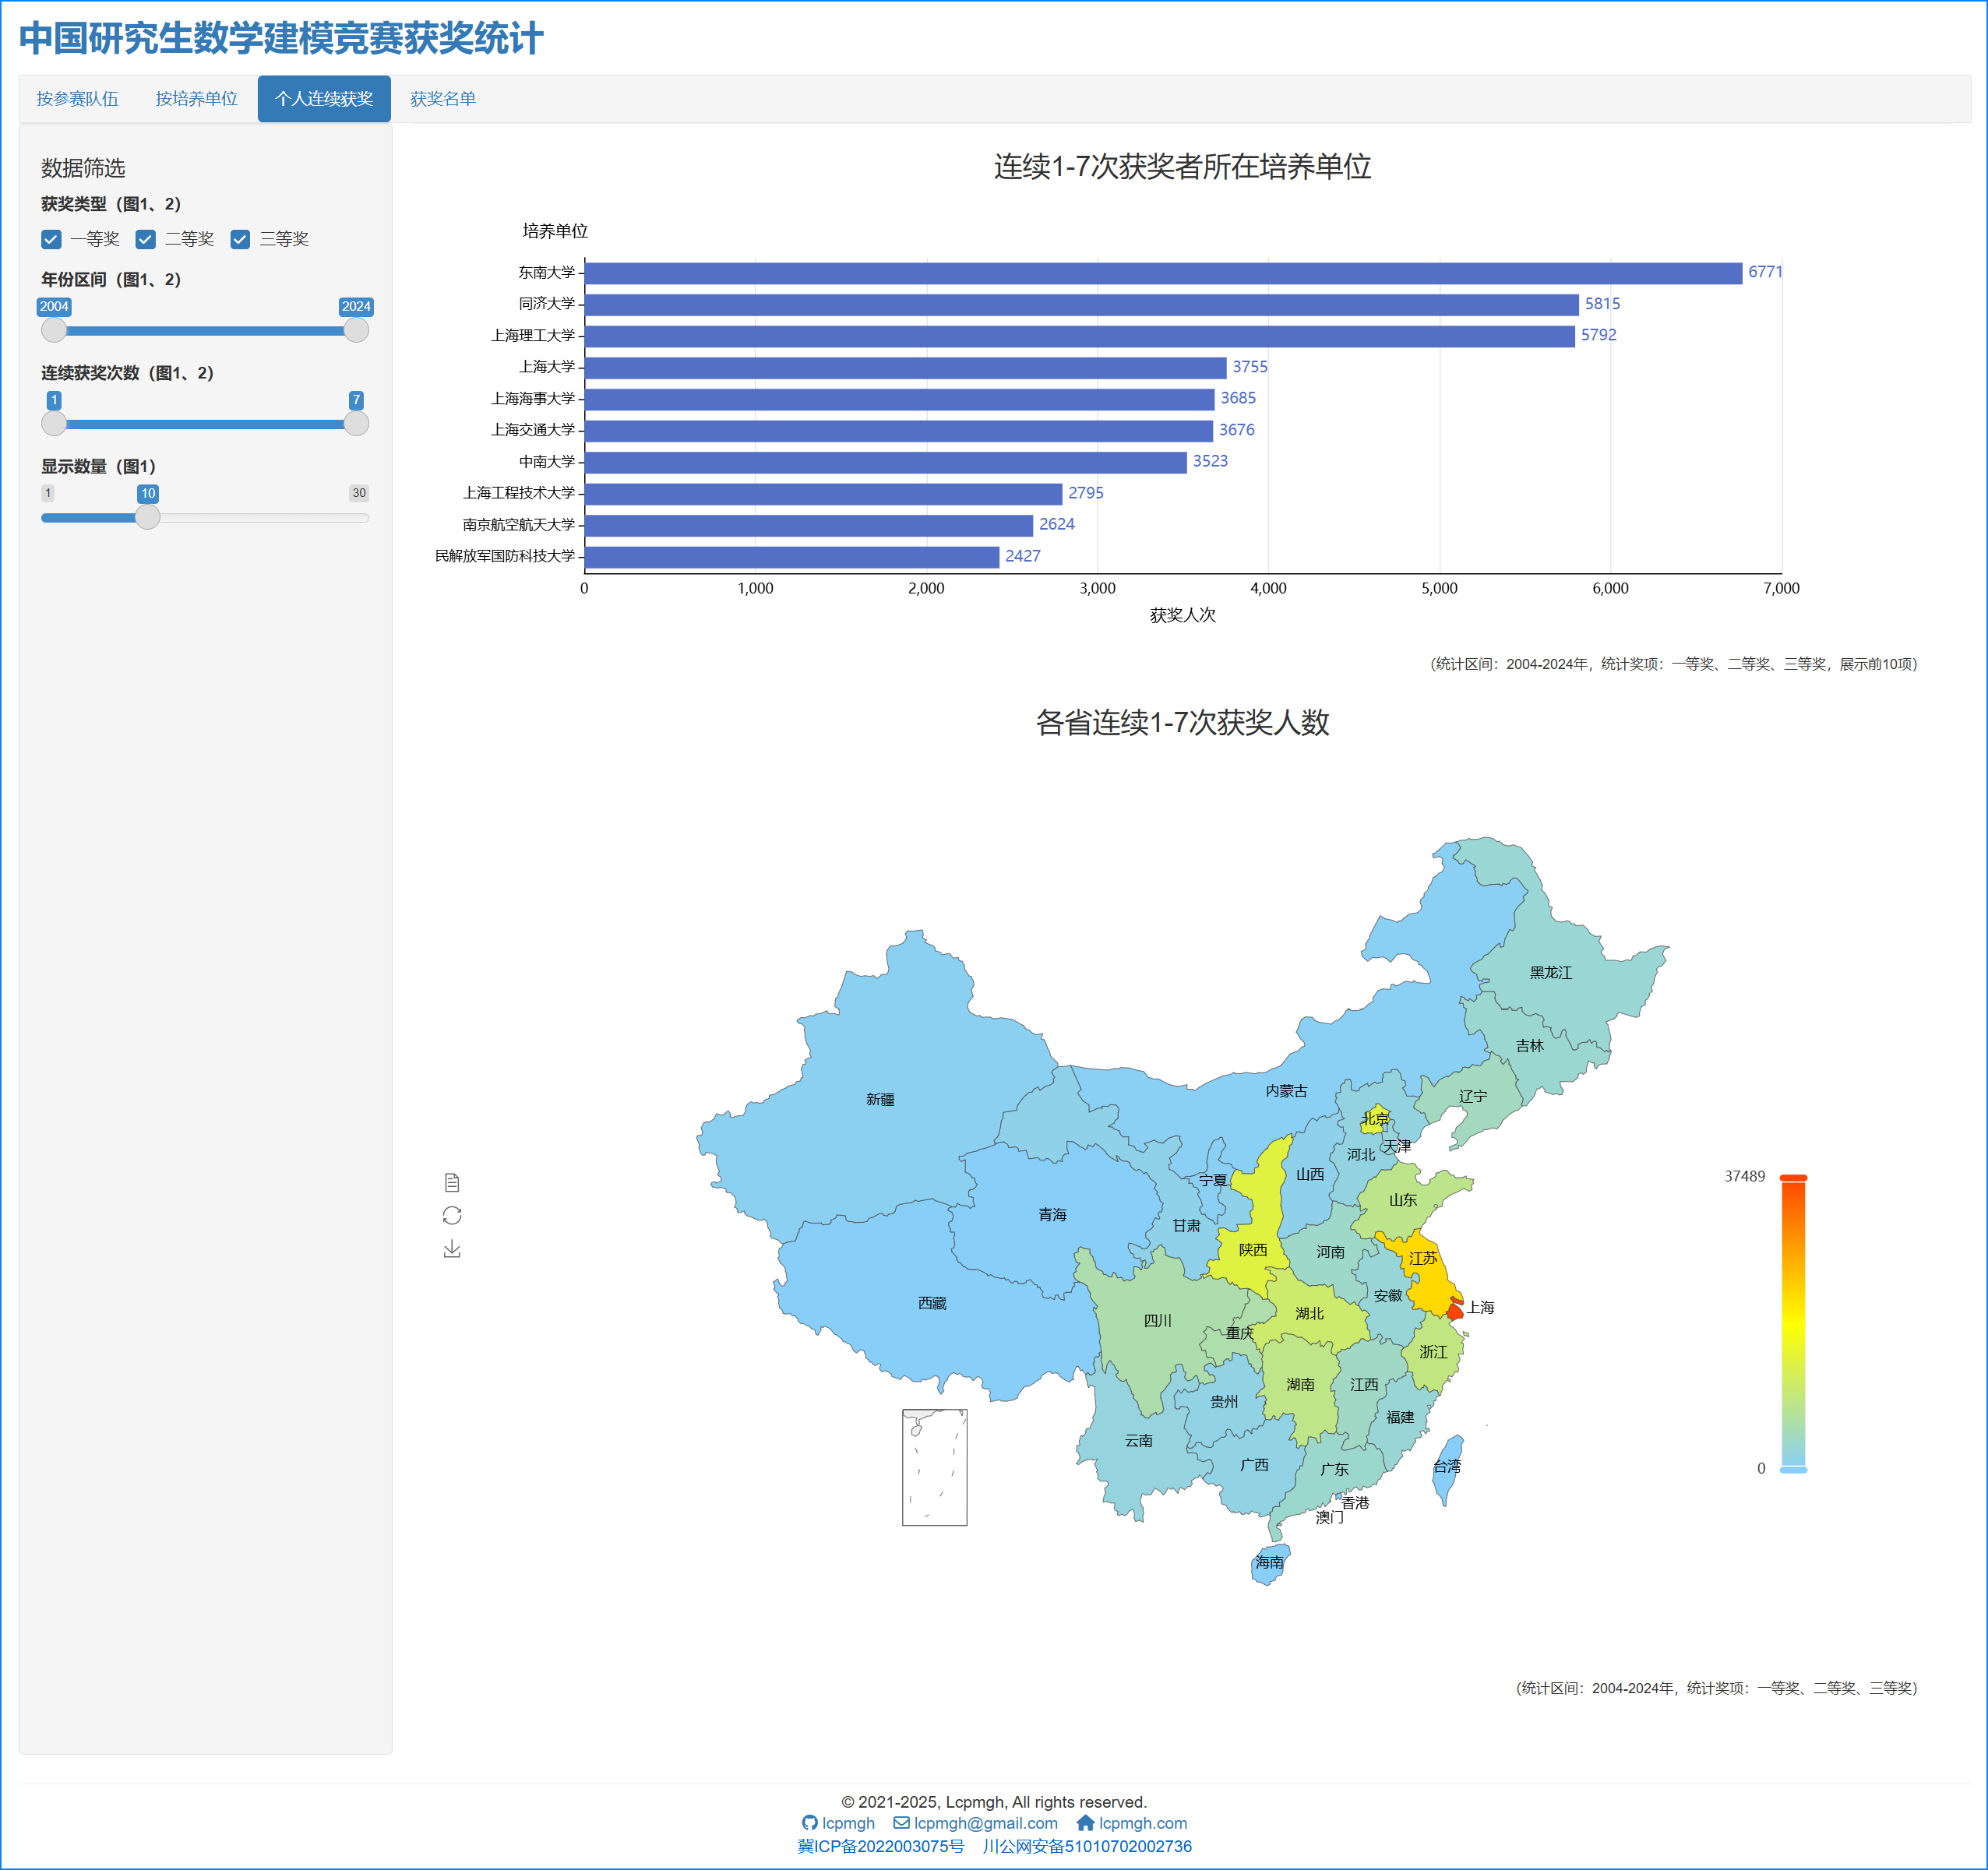
Task: Open the 获奖名单 tab
Action: pos(442,99)
